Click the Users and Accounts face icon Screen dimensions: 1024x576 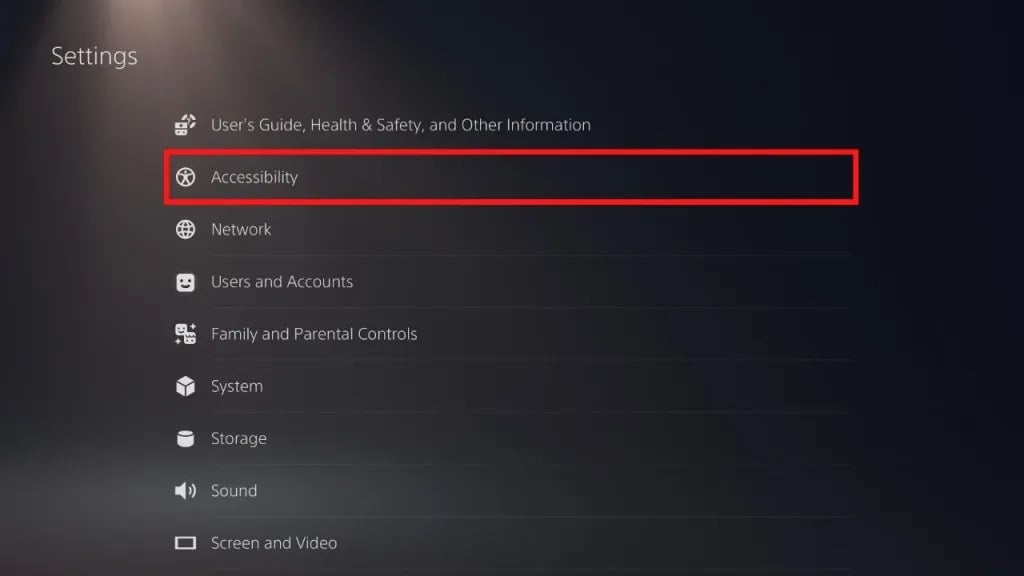(185, 282)
